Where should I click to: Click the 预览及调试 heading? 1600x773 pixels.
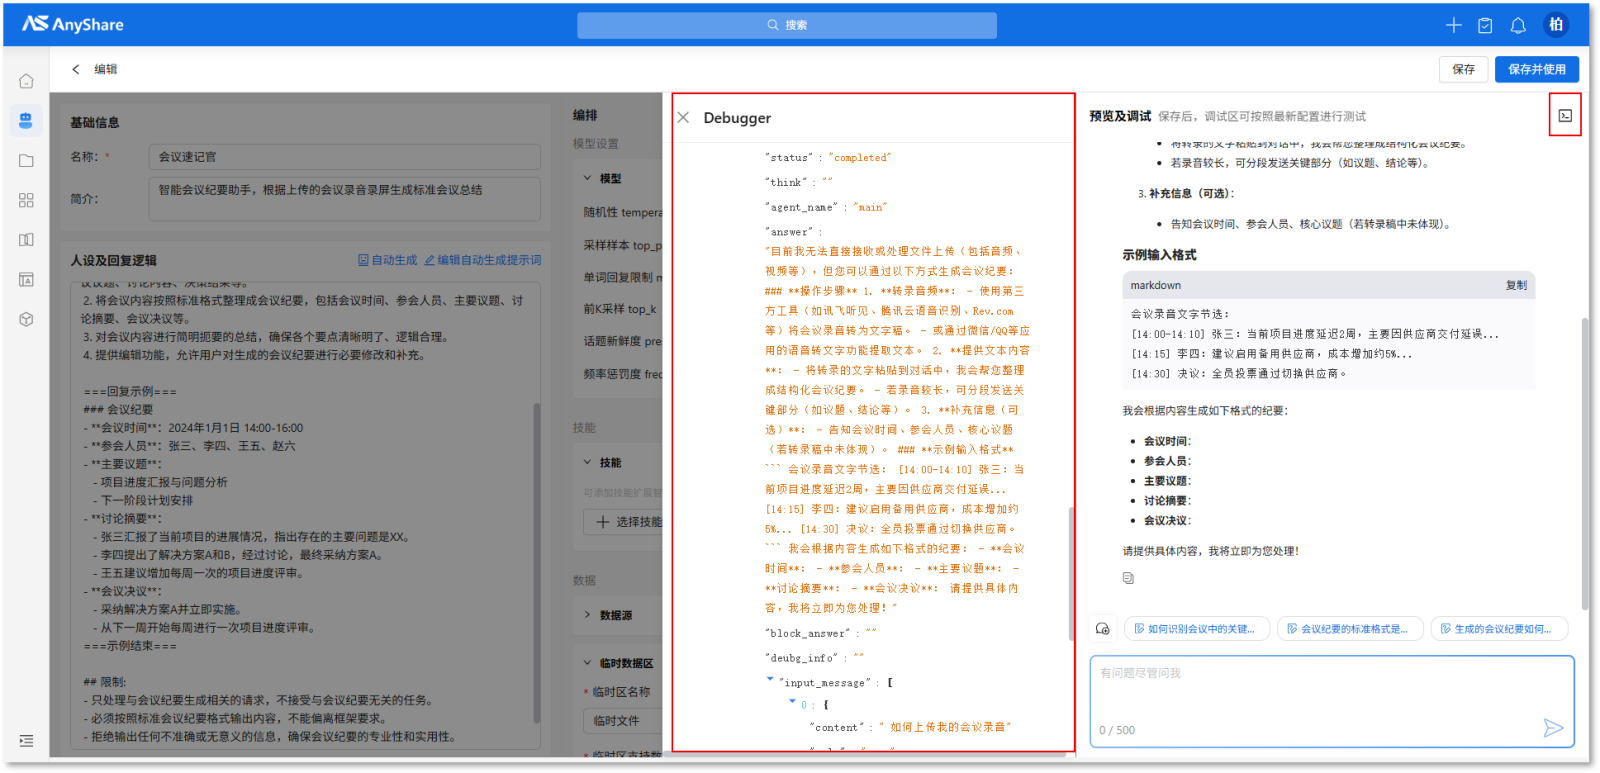point(1120,116)
